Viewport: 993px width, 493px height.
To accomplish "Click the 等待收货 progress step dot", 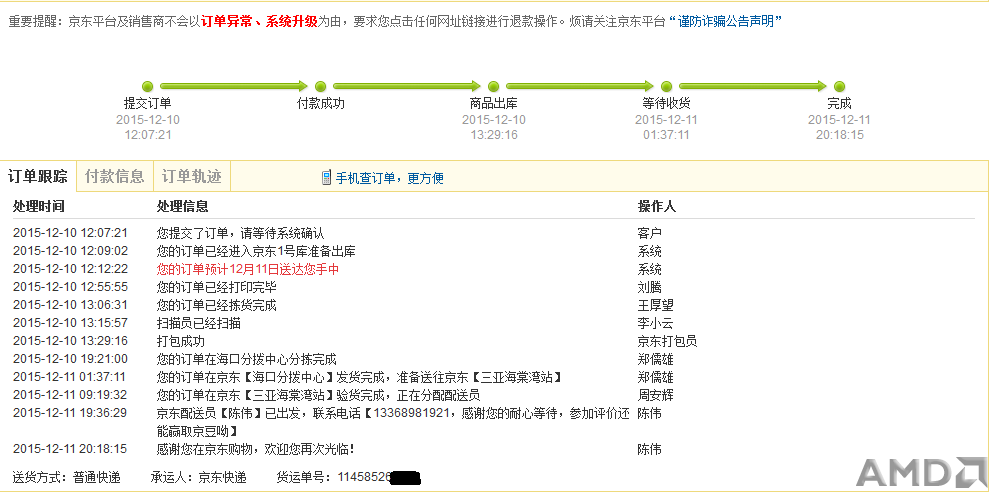I will click(666, 86).
